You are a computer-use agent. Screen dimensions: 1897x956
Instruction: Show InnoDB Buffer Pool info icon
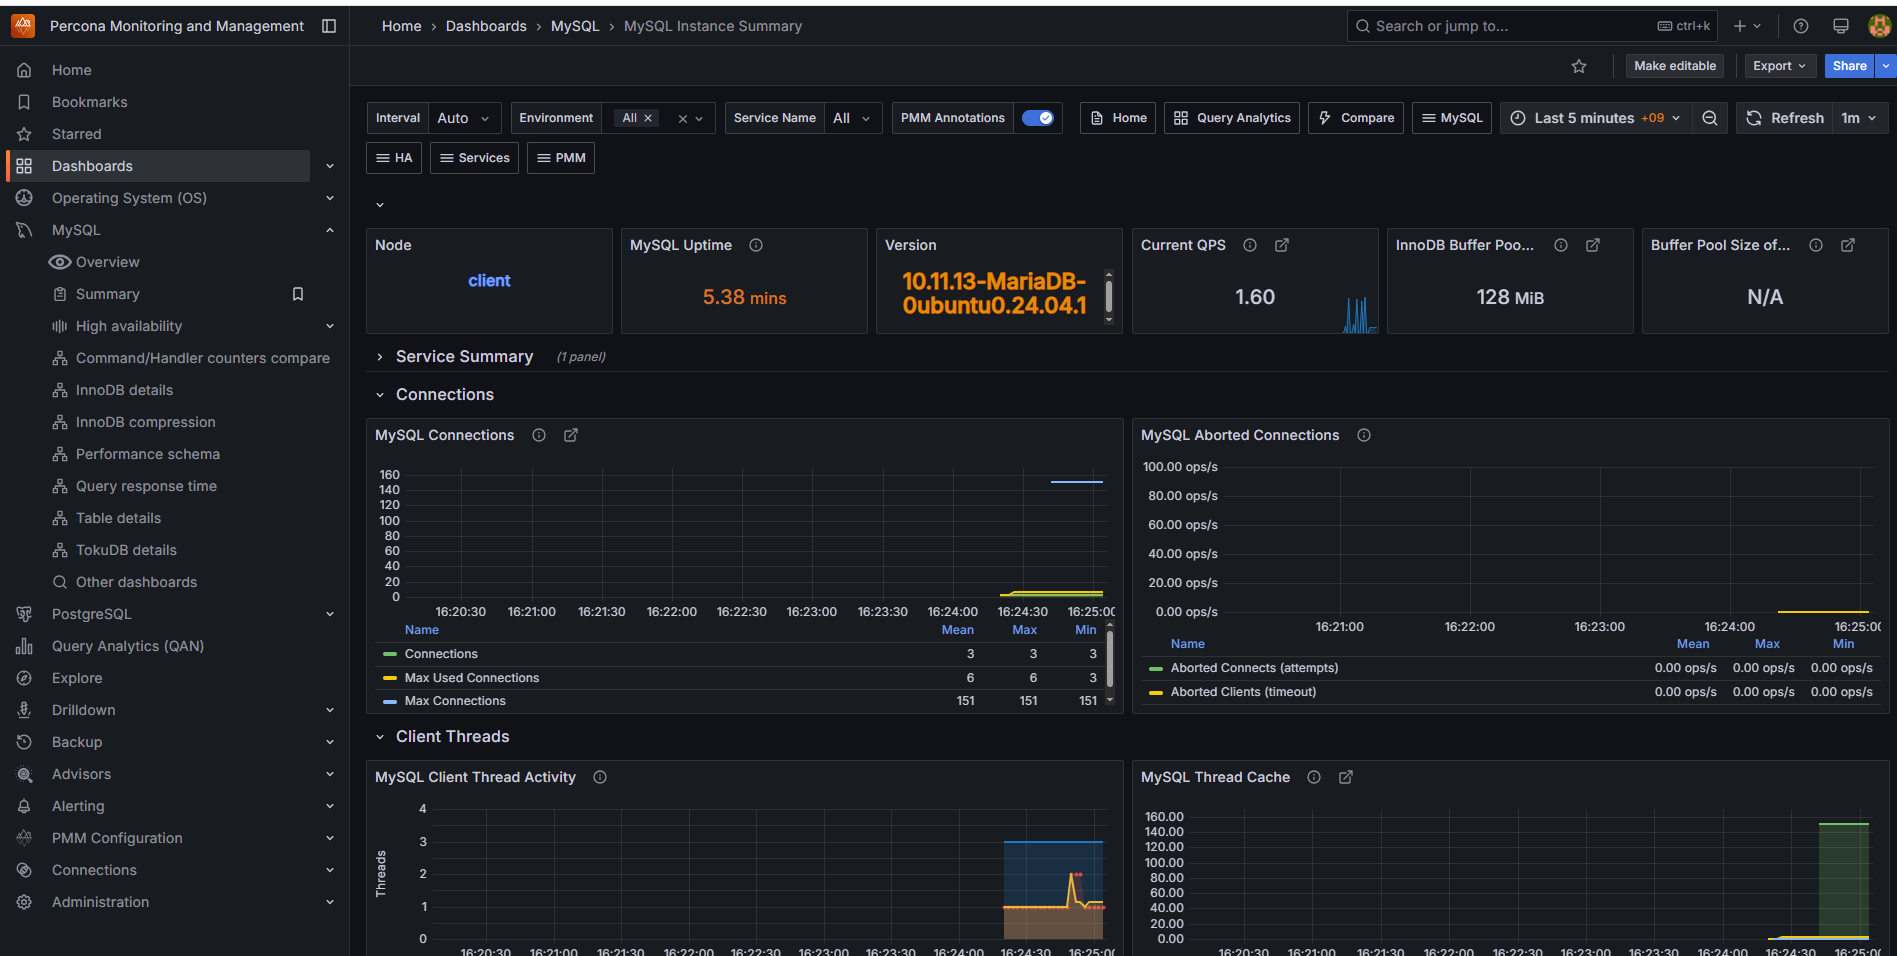pyautogui.click(x=1561, y=245)
